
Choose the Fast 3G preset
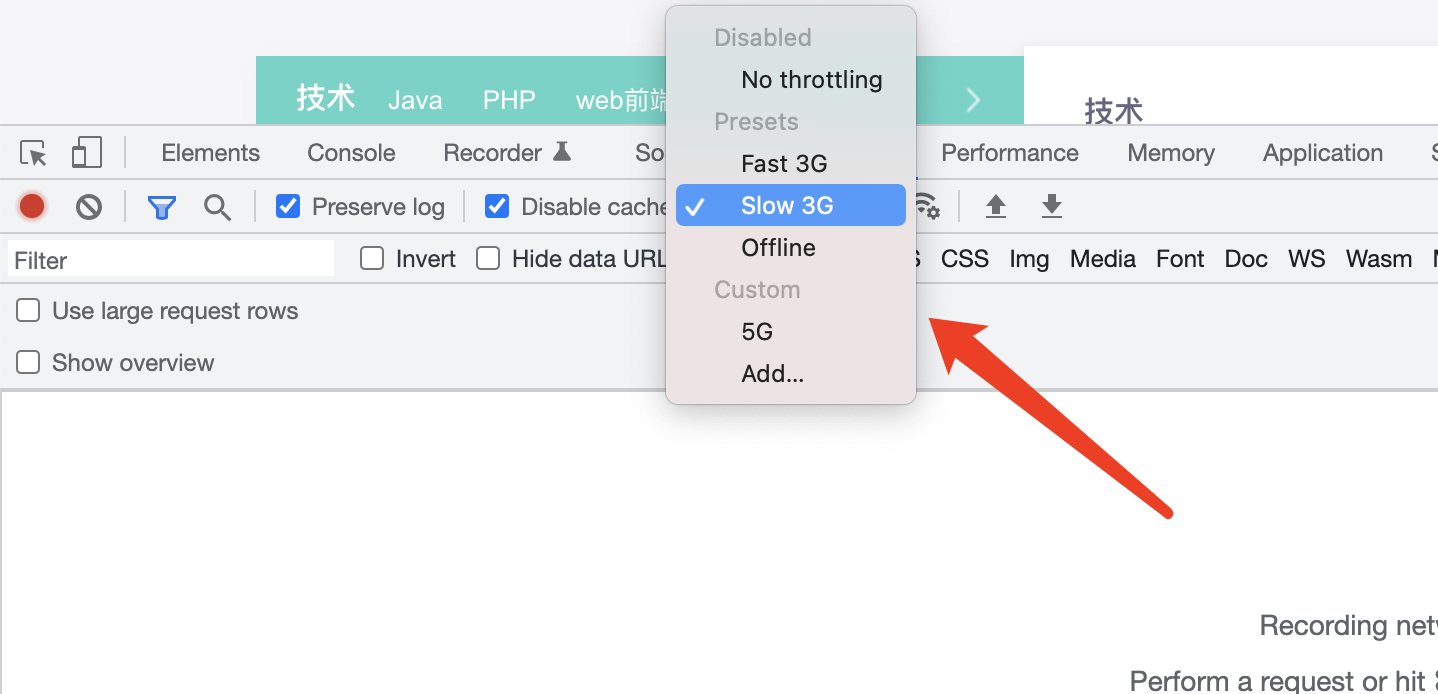[784, 164]
